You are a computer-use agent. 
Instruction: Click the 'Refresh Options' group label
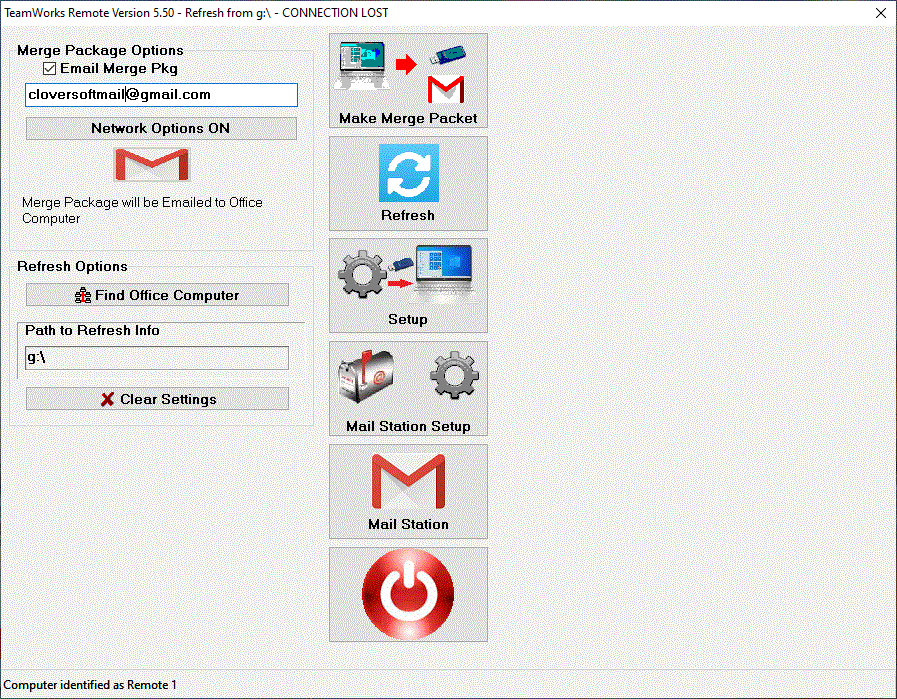(x=72, y=267)
